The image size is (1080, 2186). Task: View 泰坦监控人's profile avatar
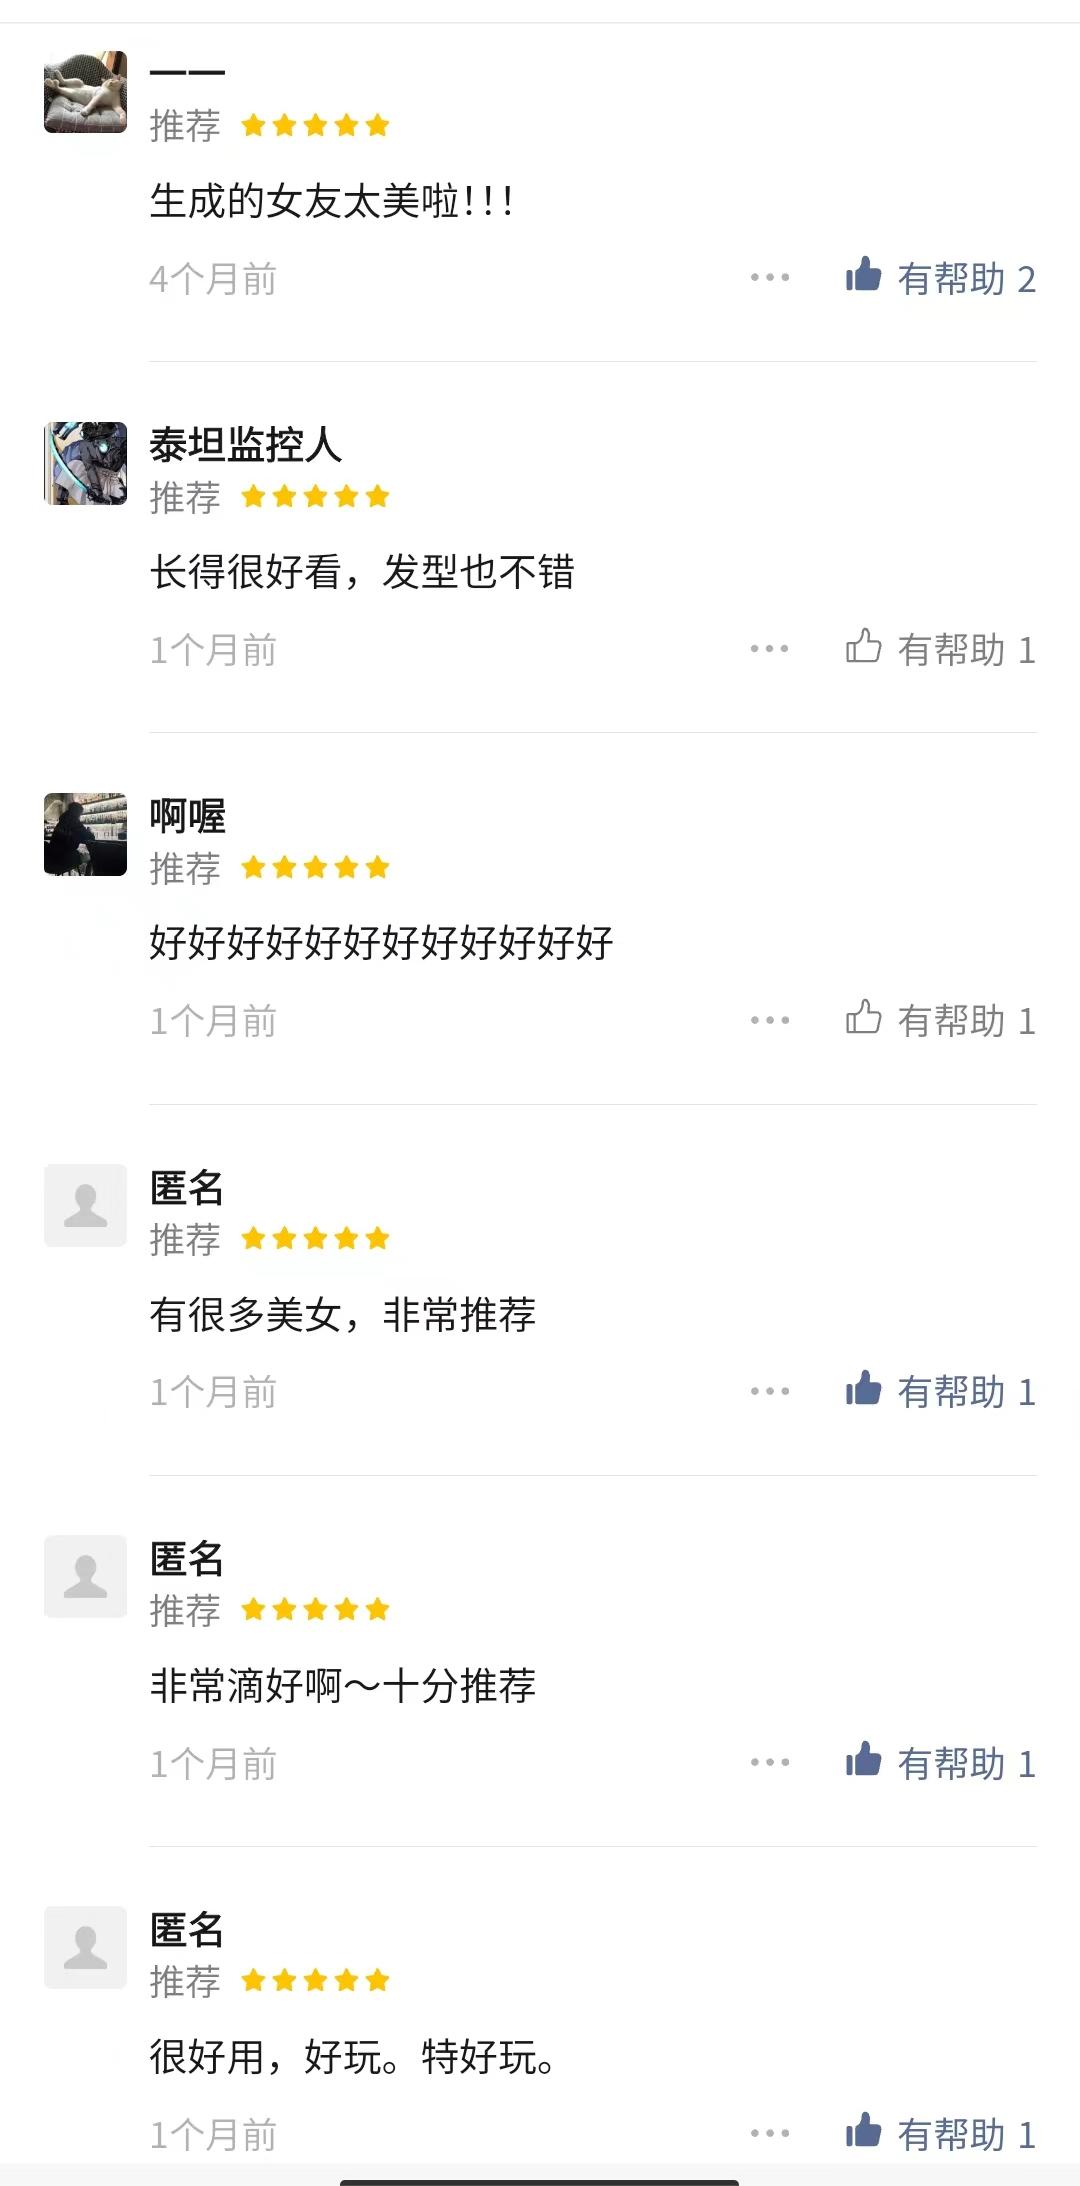[x=86, y=463]
